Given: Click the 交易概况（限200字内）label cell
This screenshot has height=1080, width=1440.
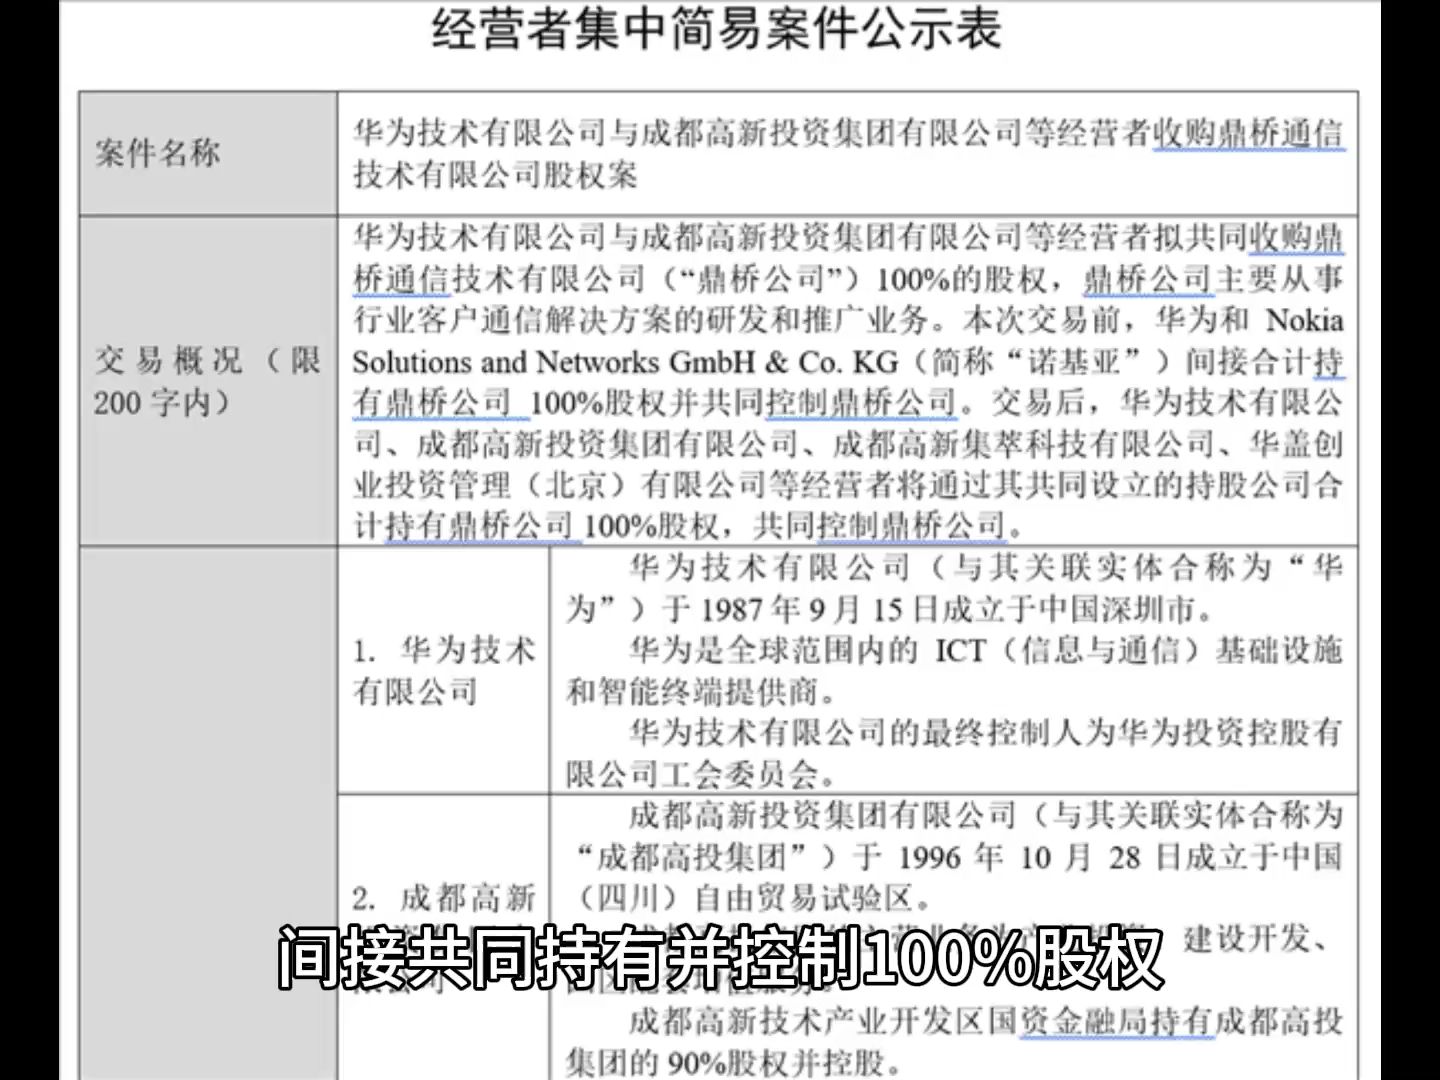Looking at the screenshot, I should coord(208,381).
